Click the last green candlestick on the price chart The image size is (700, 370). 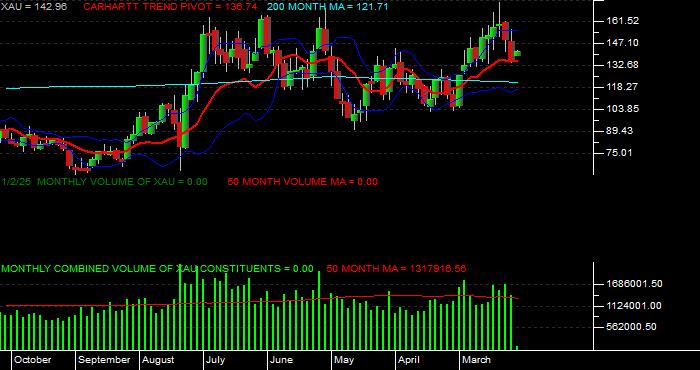(517, 54)
